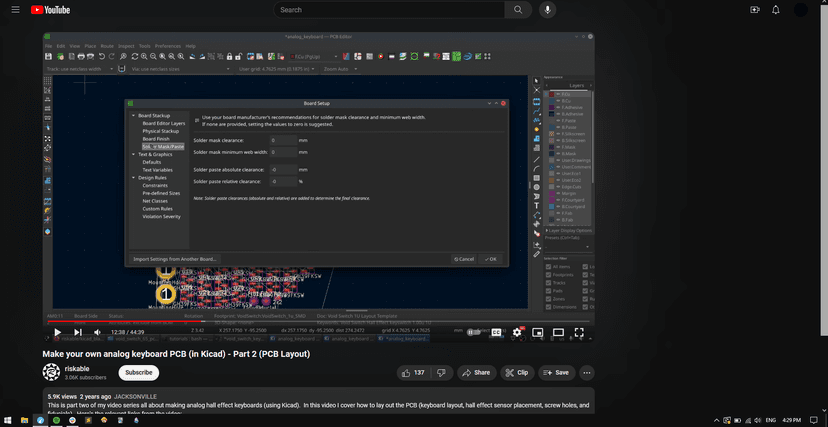Open the notifications bell
Viewport: 828px width, 427px height.
pos(776,10)
